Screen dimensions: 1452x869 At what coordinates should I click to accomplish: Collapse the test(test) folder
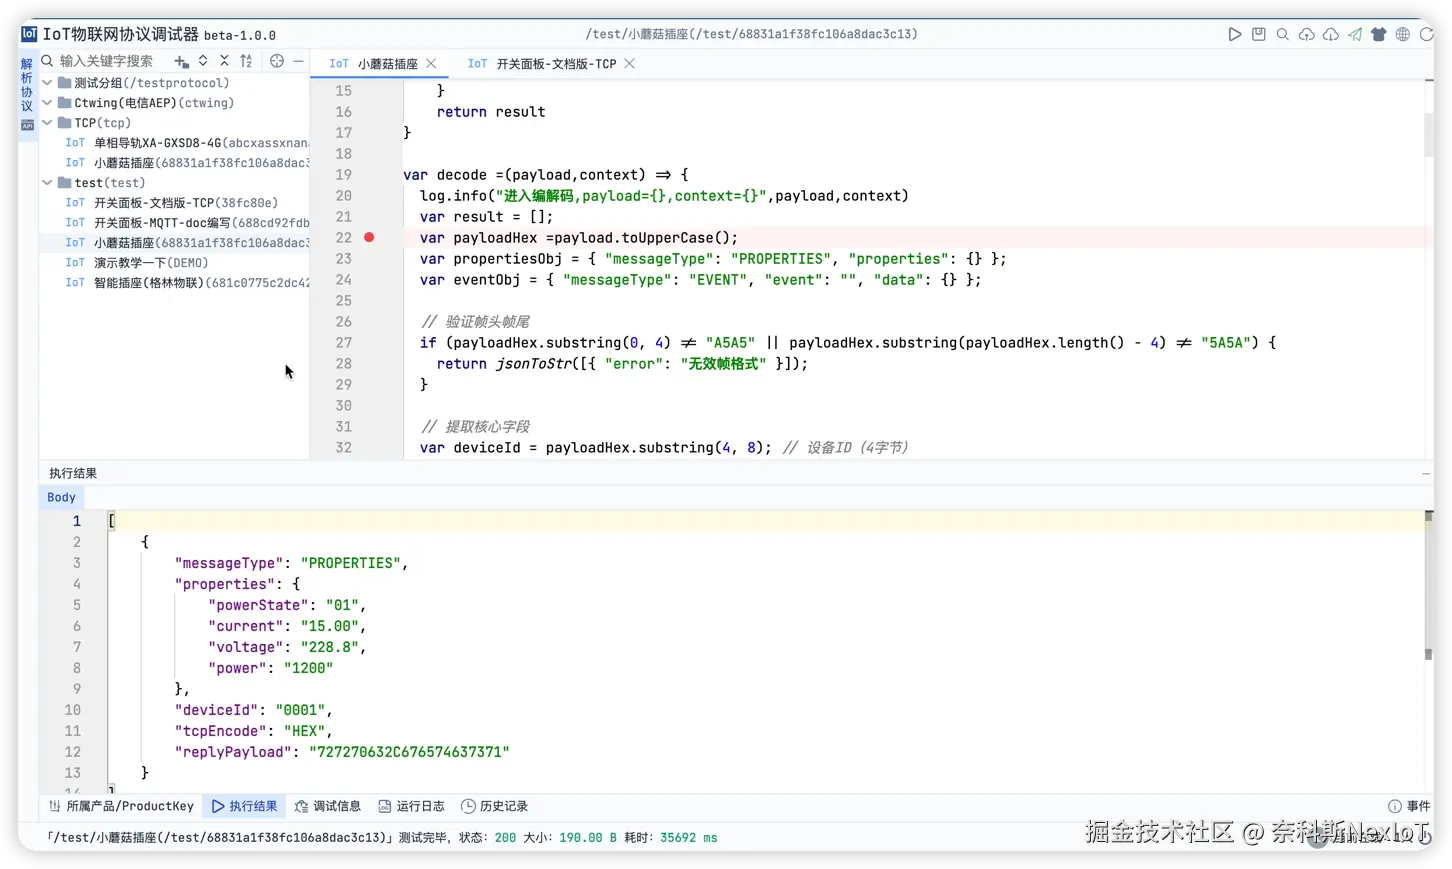47,183
